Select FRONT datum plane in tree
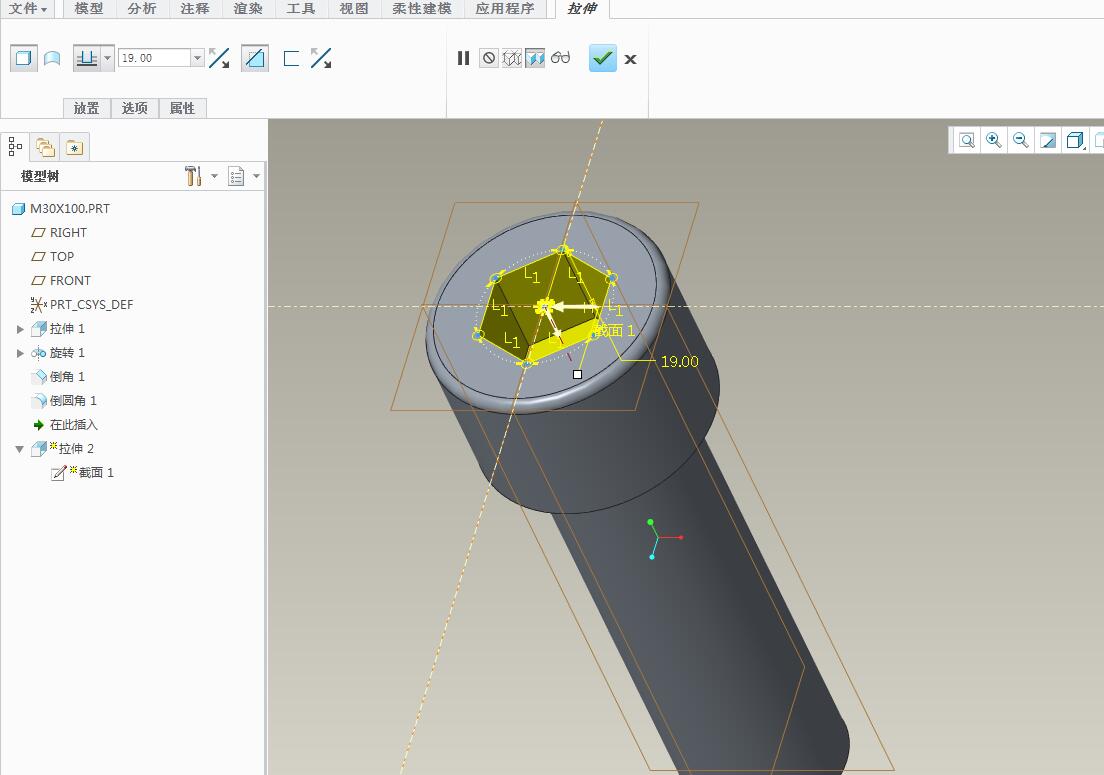 (61, 280)
